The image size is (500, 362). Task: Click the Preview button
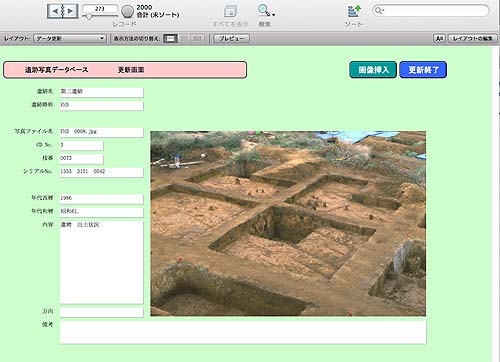point(231,39)
